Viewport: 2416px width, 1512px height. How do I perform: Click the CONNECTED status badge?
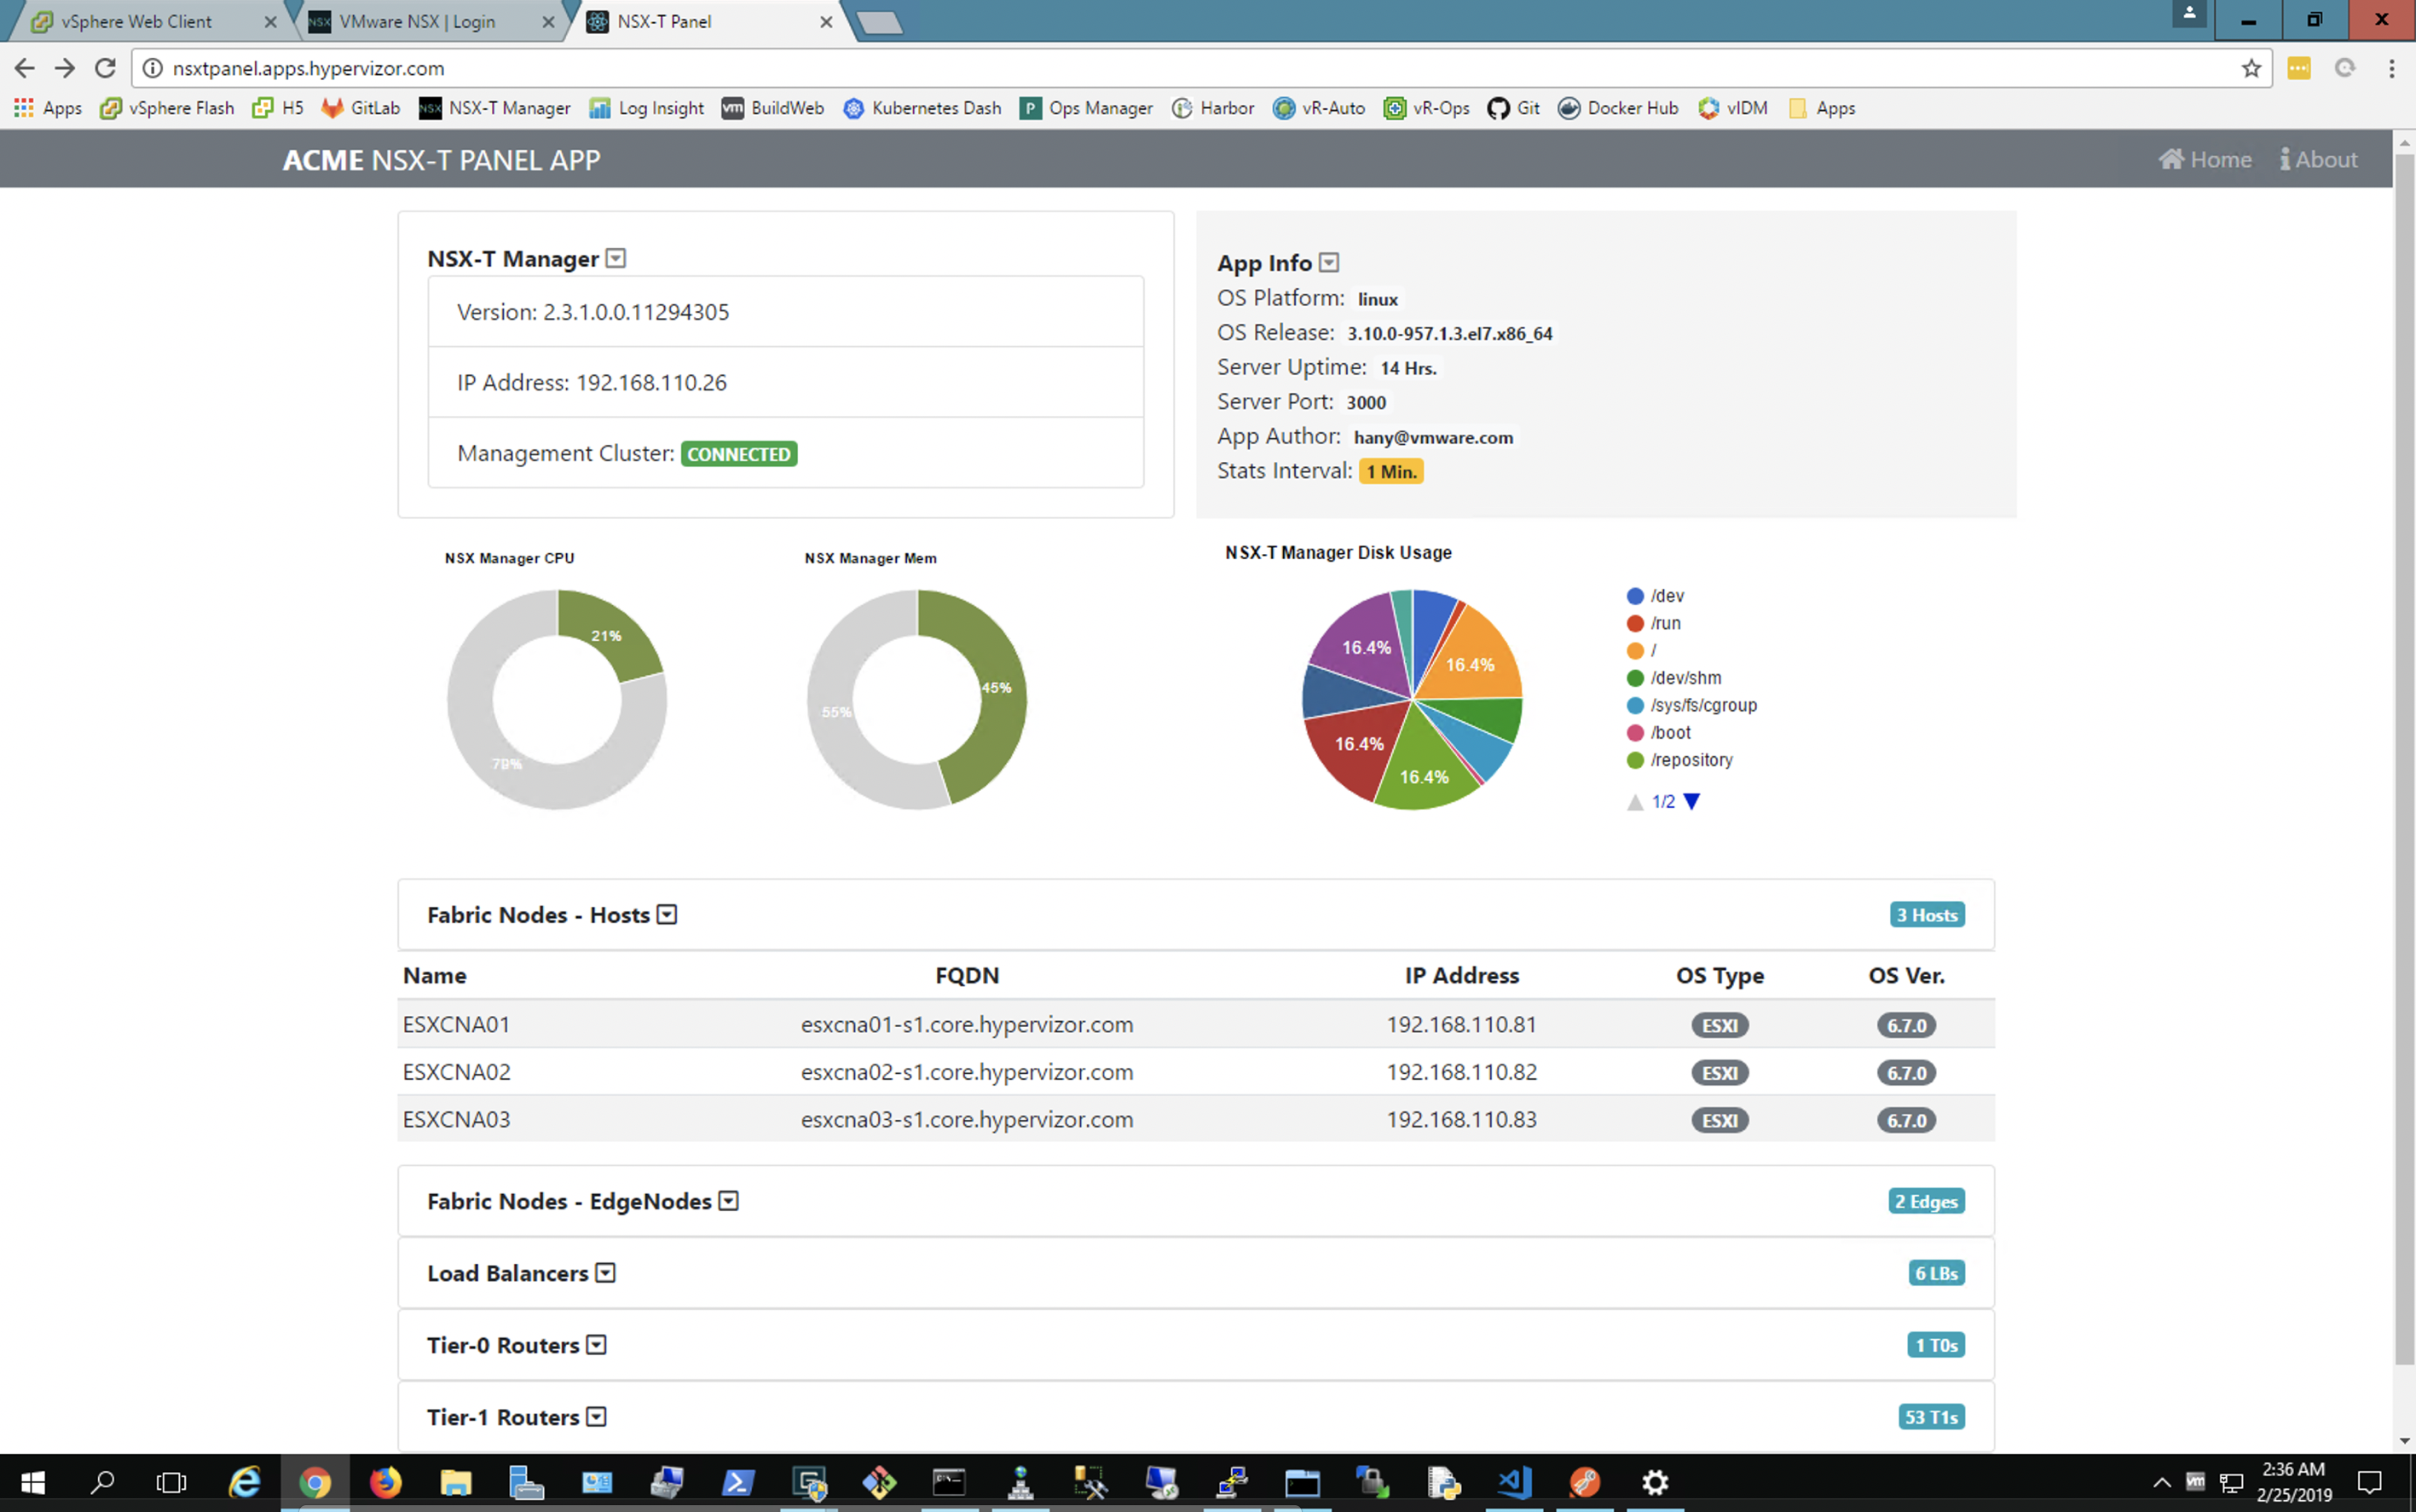pos(739,454)
